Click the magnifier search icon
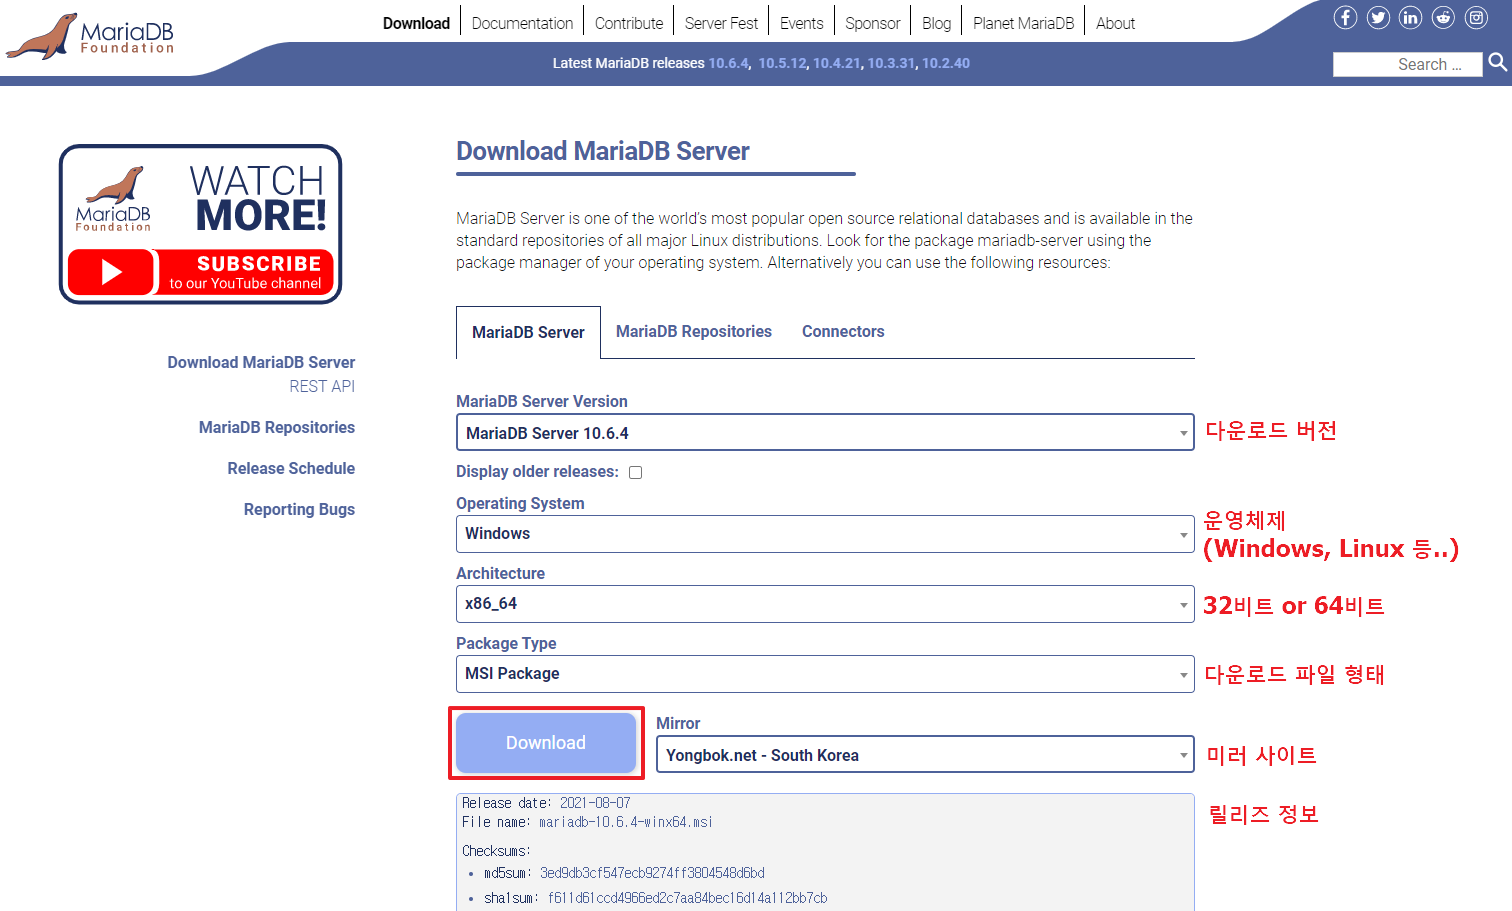 coord(1497,62)
